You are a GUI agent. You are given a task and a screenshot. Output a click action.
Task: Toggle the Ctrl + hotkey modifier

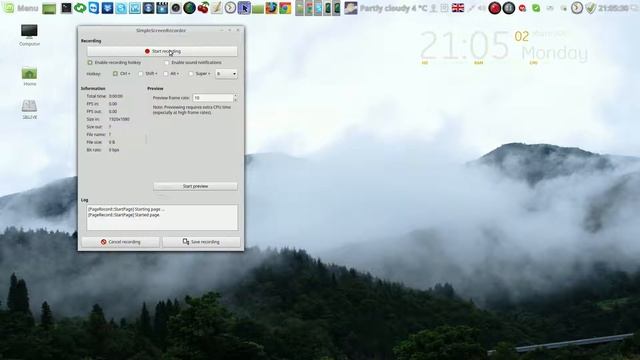tap(116, 74)
